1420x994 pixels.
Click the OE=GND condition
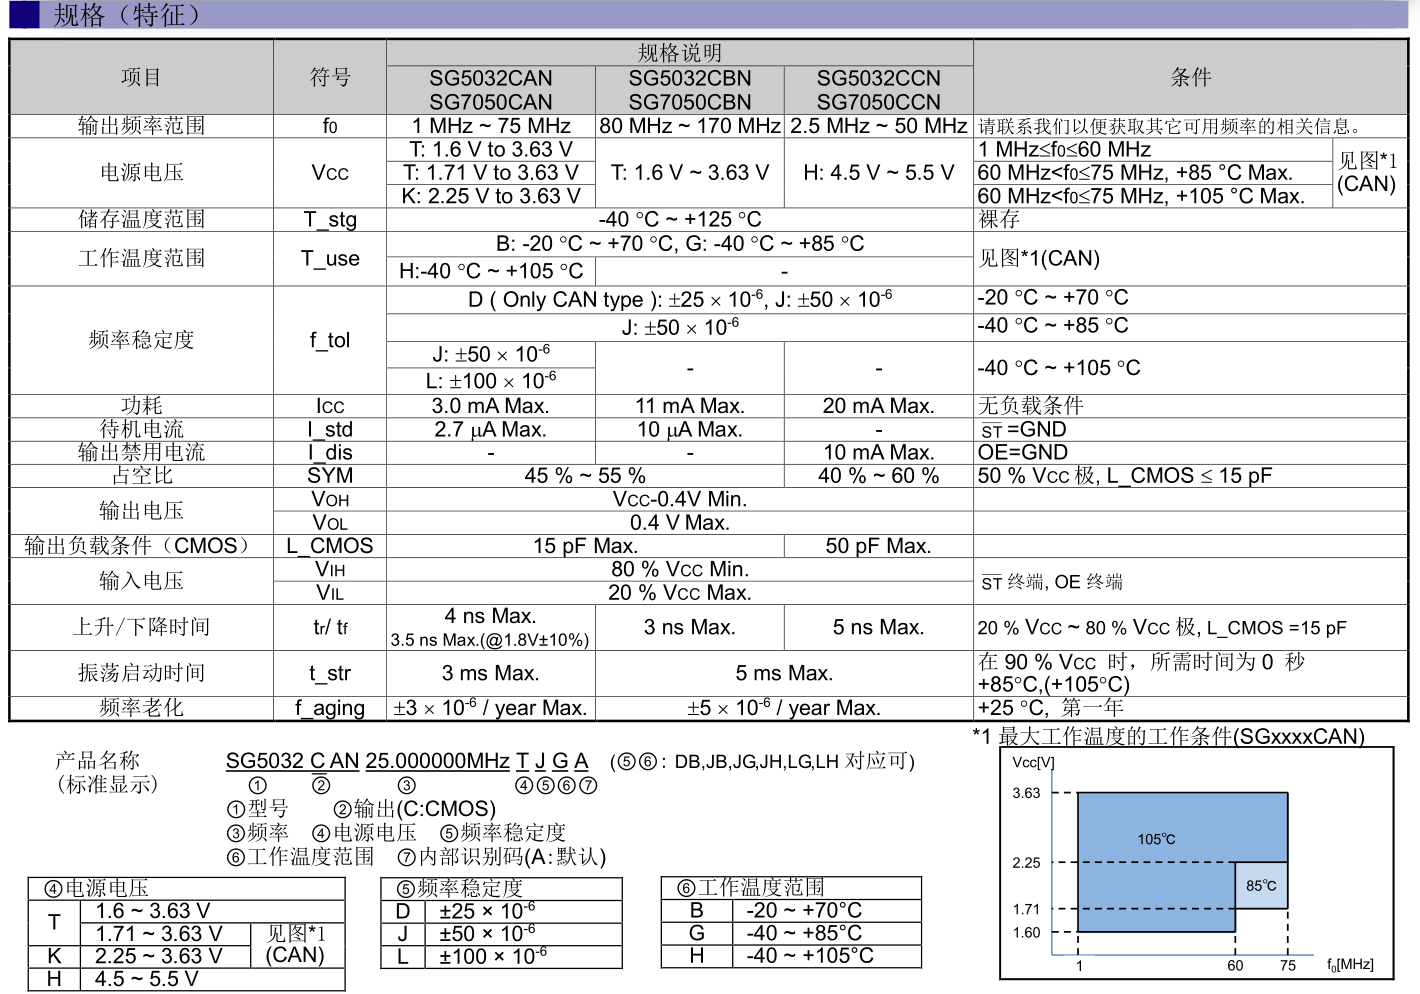click(x=1023, y=452)
